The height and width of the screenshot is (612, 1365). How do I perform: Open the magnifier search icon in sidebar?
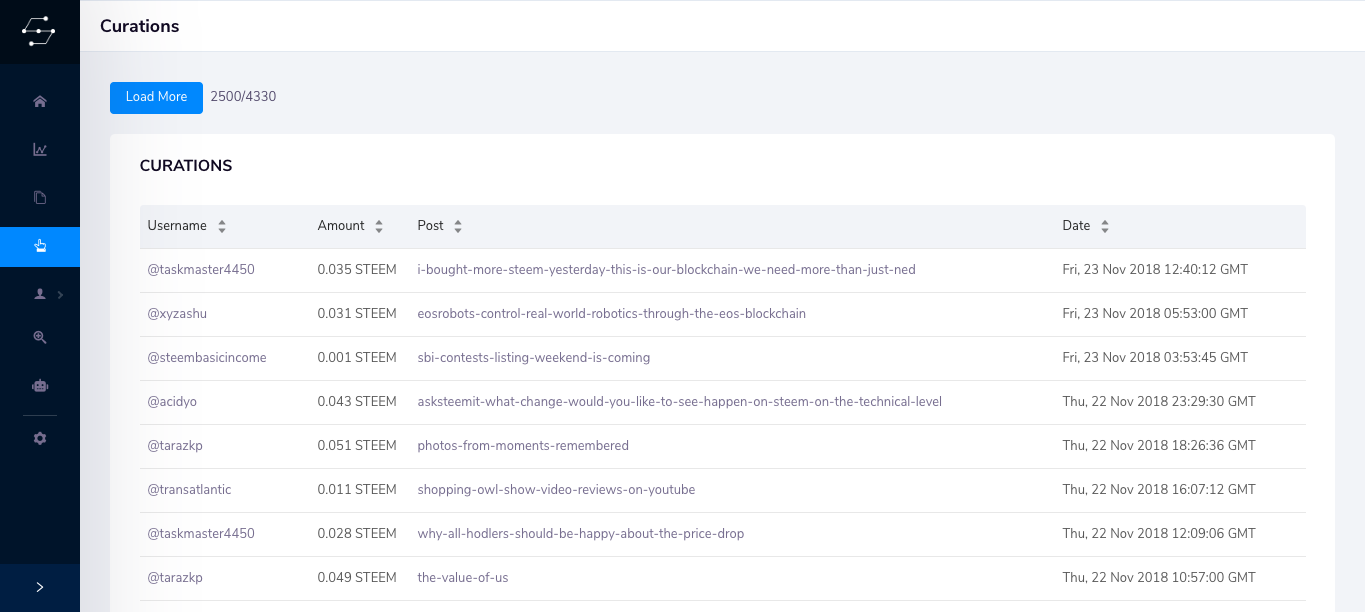[x=40, y=337]
